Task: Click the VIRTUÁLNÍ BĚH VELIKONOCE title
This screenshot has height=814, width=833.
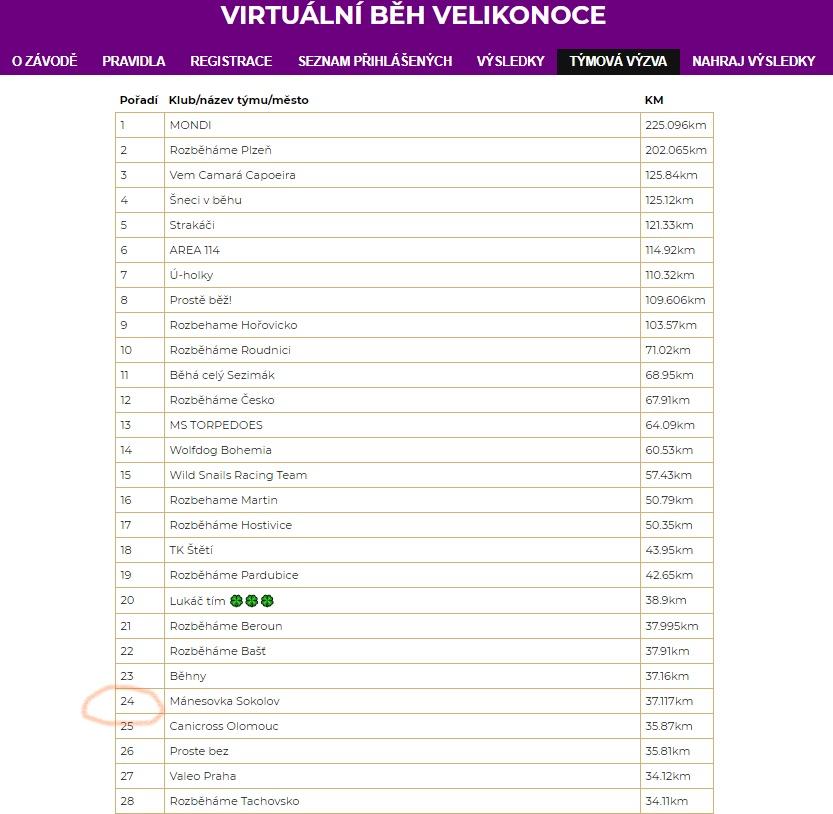Action: pos(413,16)
